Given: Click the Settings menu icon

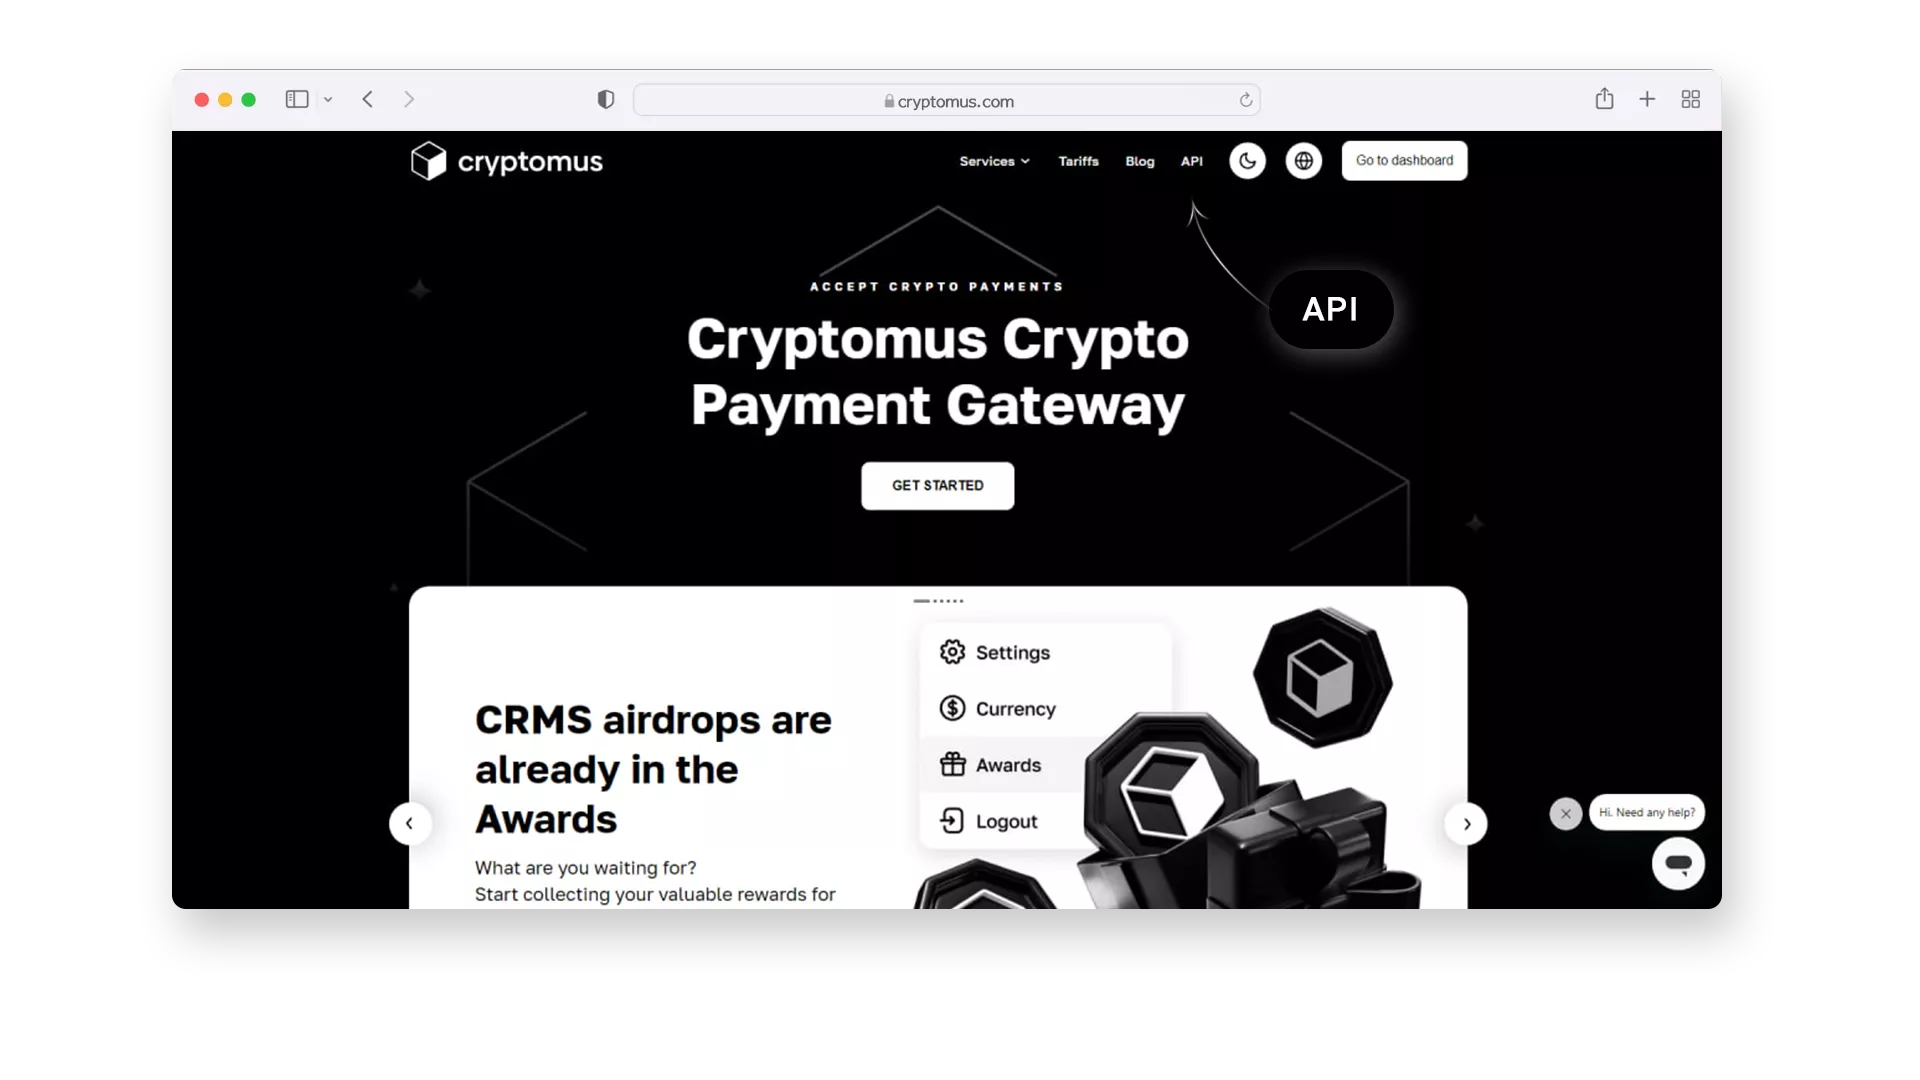Looking at the screenshot, I should 951,653.
